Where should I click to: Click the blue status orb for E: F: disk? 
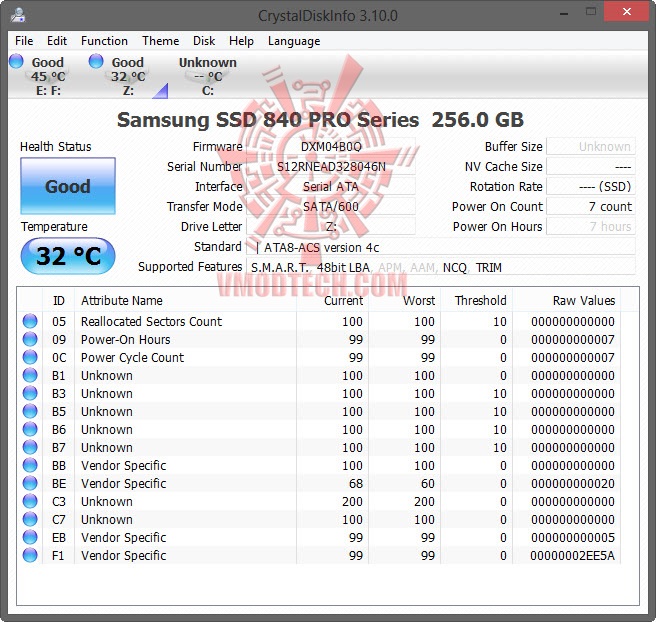pyautogui.click(x=16, y=61)
